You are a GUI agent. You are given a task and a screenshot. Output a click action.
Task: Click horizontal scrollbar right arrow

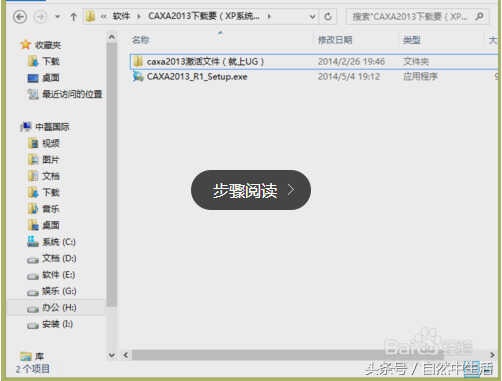click(x=492, y=355)
